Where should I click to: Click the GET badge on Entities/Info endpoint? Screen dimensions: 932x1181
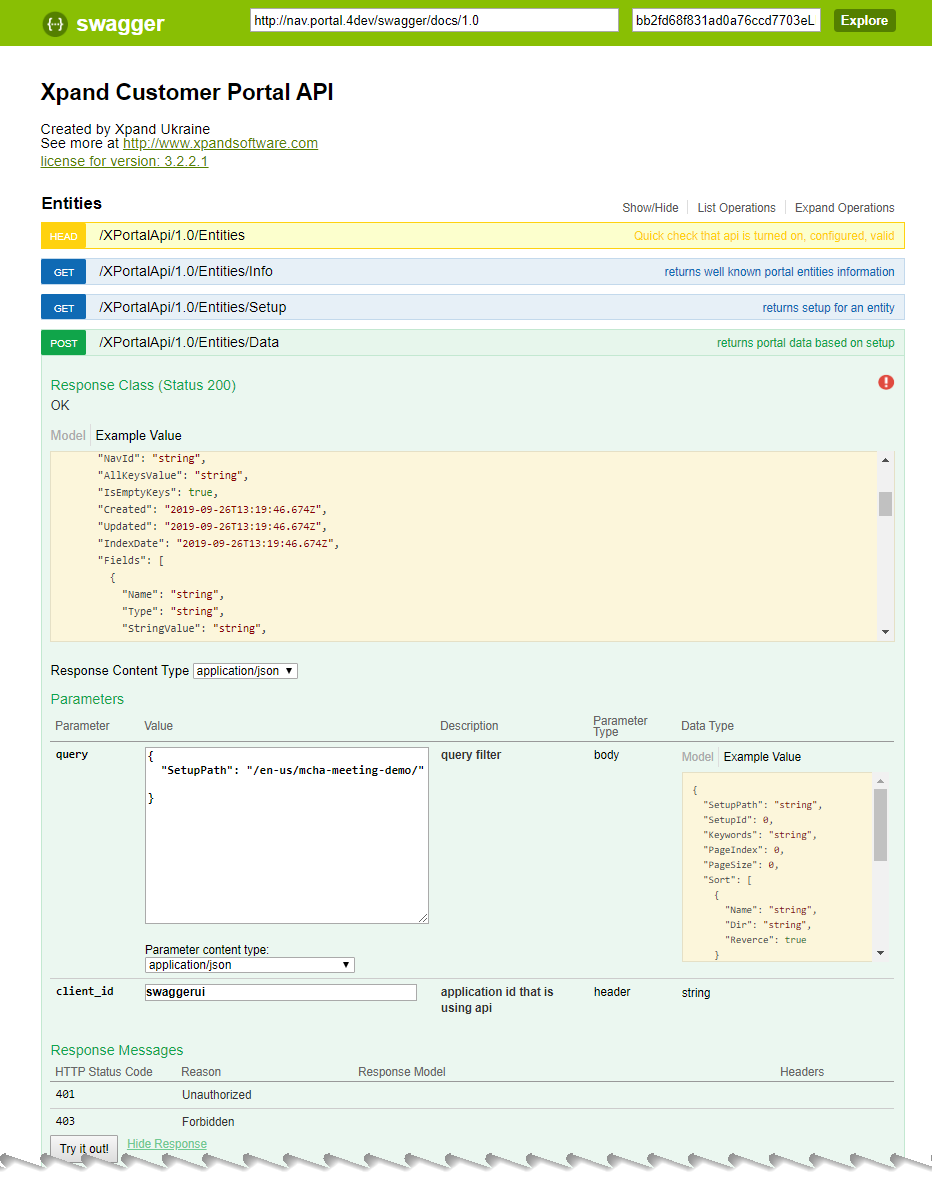click(63, 271)
